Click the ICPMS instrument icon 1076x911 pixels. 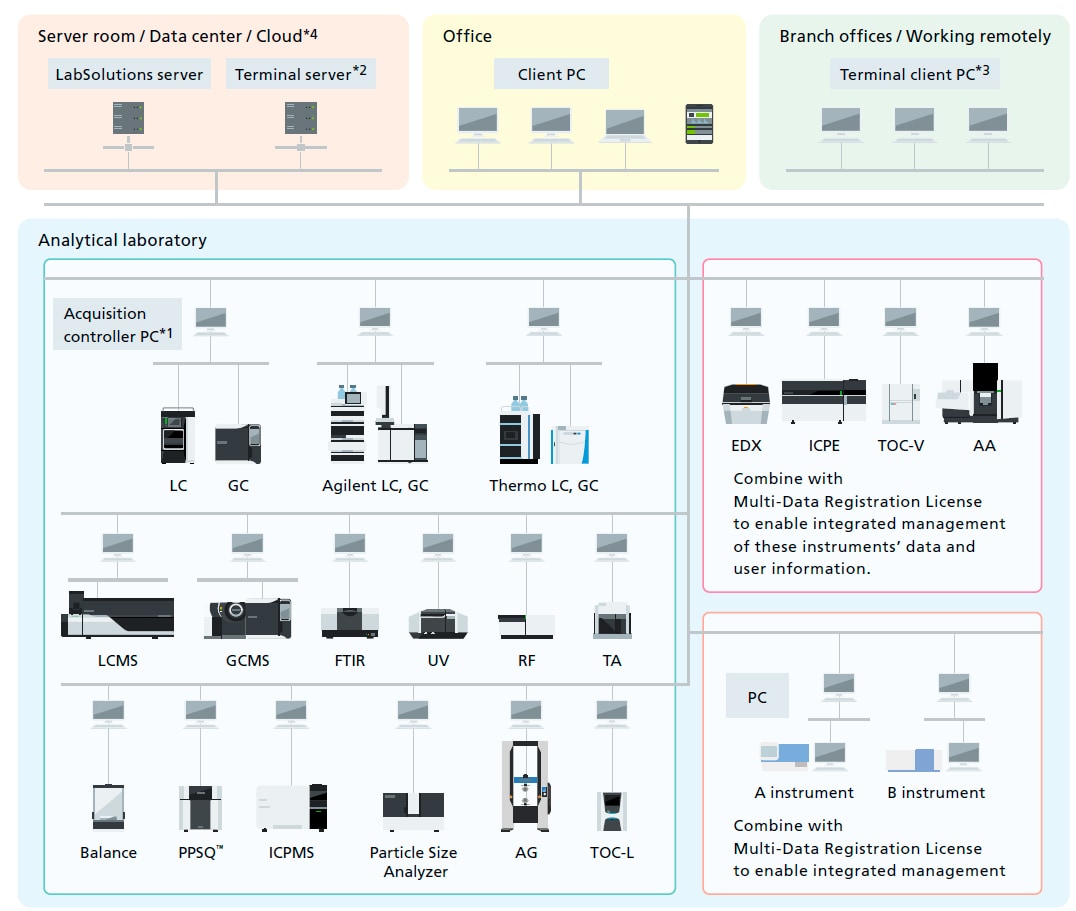pos(292,807)
